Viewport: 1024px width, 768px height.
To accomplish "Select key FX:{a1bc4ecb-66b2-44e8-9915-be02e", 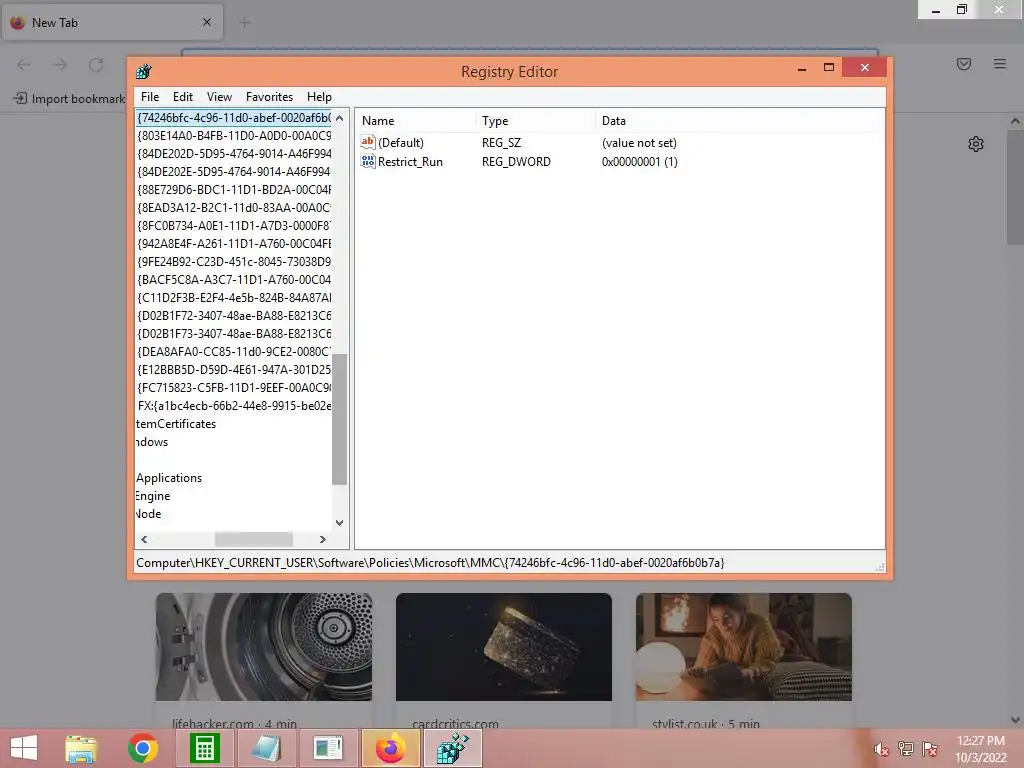I will pos(234,406).
